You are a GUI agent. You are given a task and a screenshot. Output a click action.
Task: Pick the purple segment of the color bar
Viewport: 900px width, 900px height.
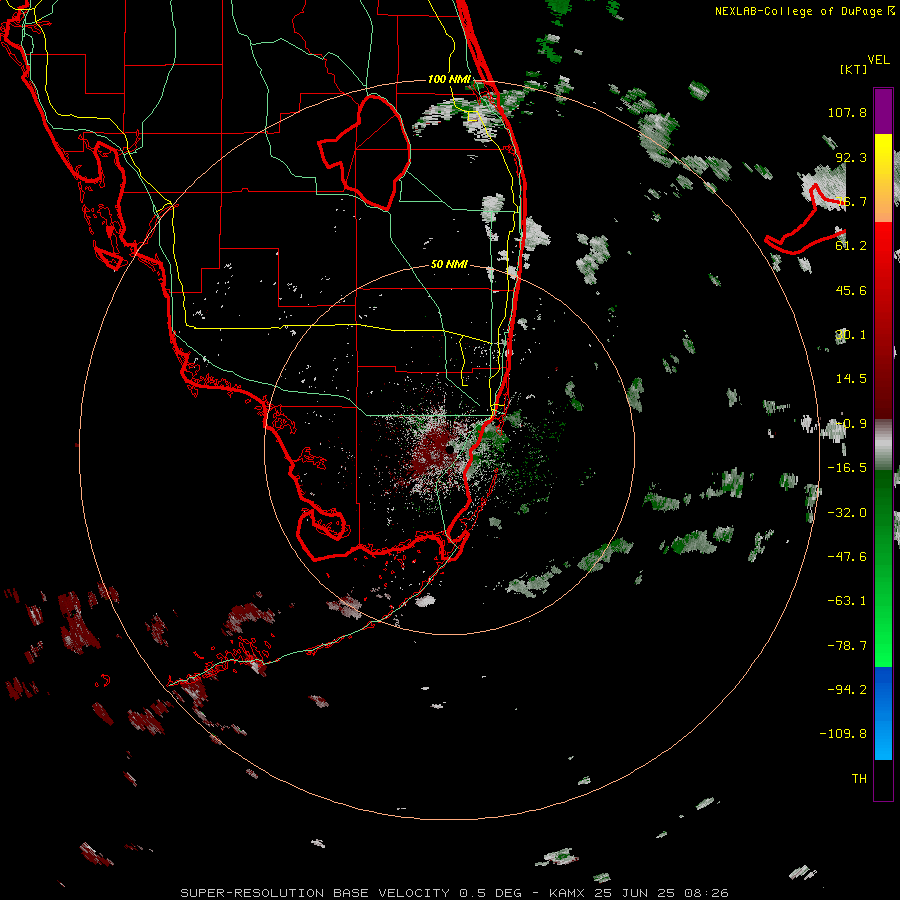[883, 111]
